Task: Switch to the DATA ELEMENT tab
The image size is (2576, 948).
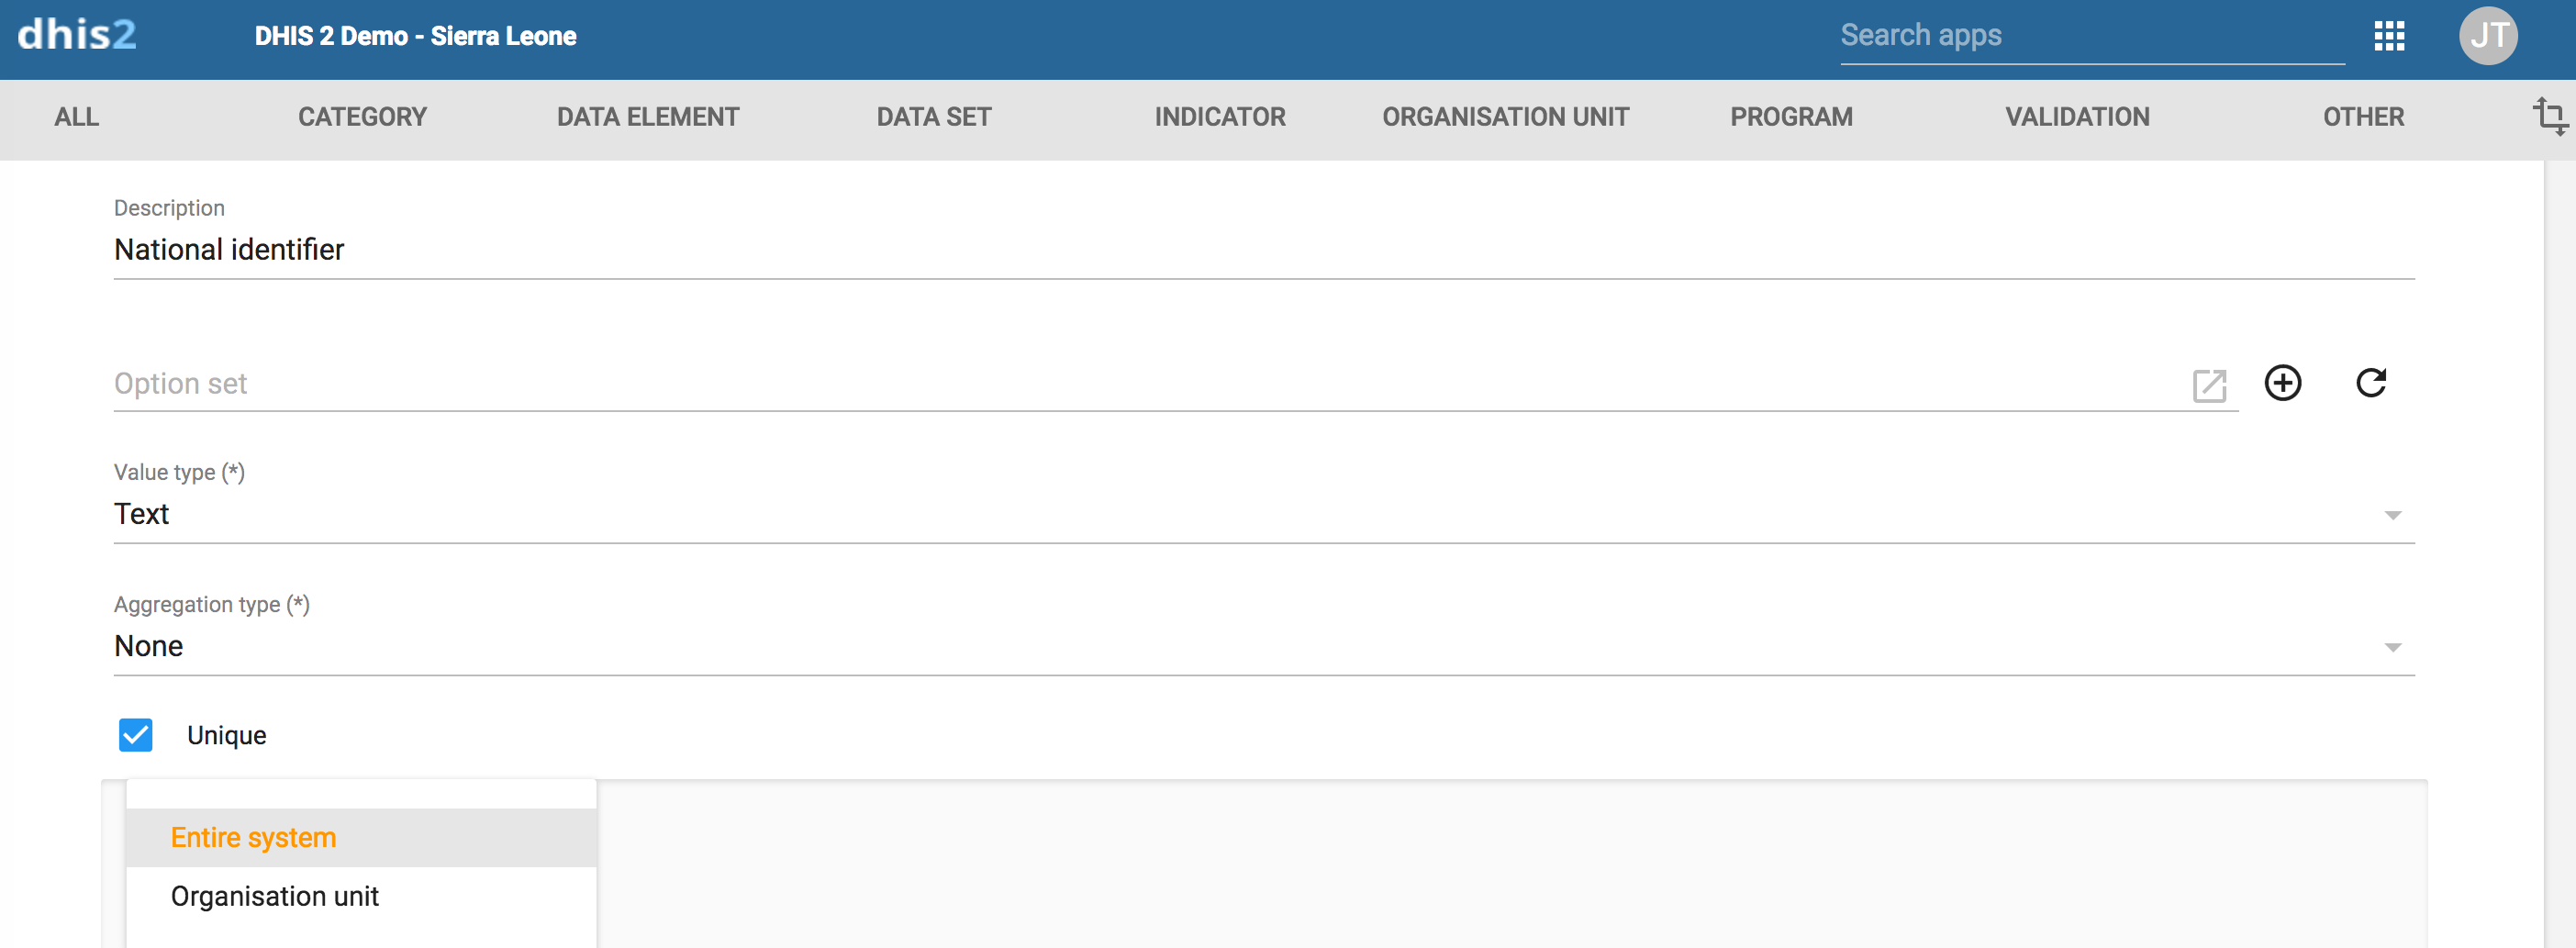Action: pos(647,117)
